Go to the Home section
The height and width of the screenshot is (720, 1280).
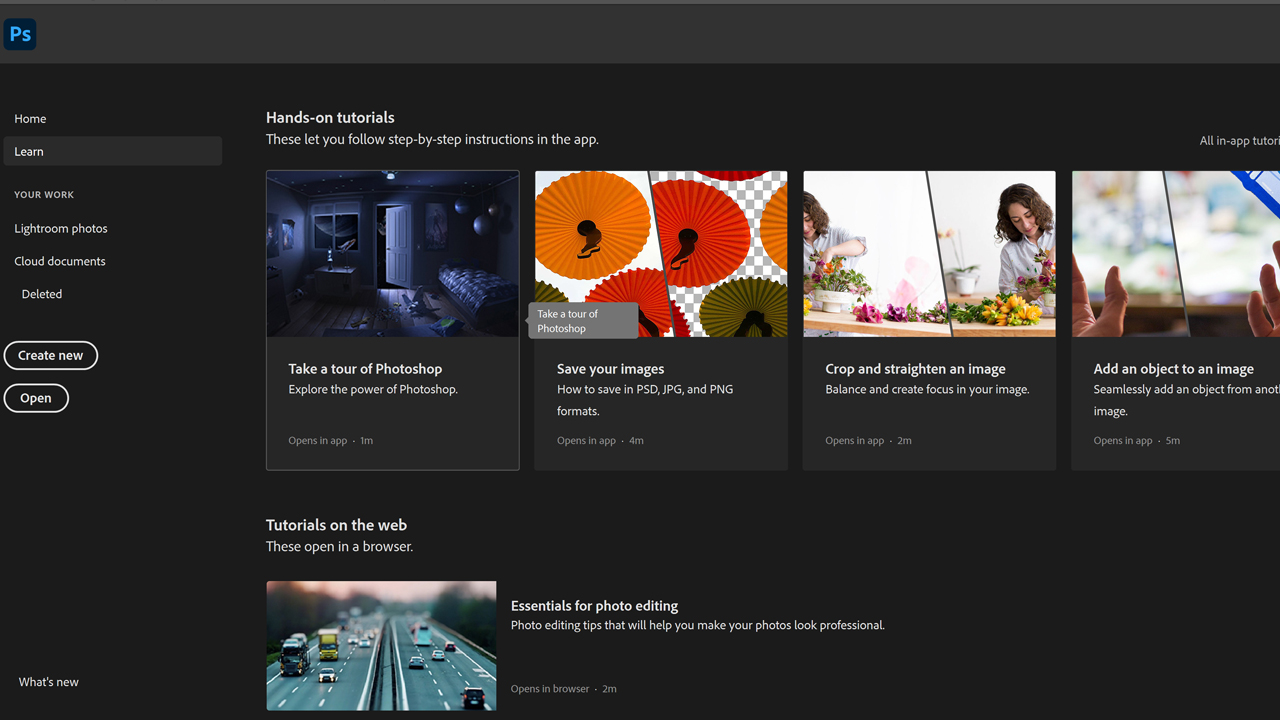30,119
